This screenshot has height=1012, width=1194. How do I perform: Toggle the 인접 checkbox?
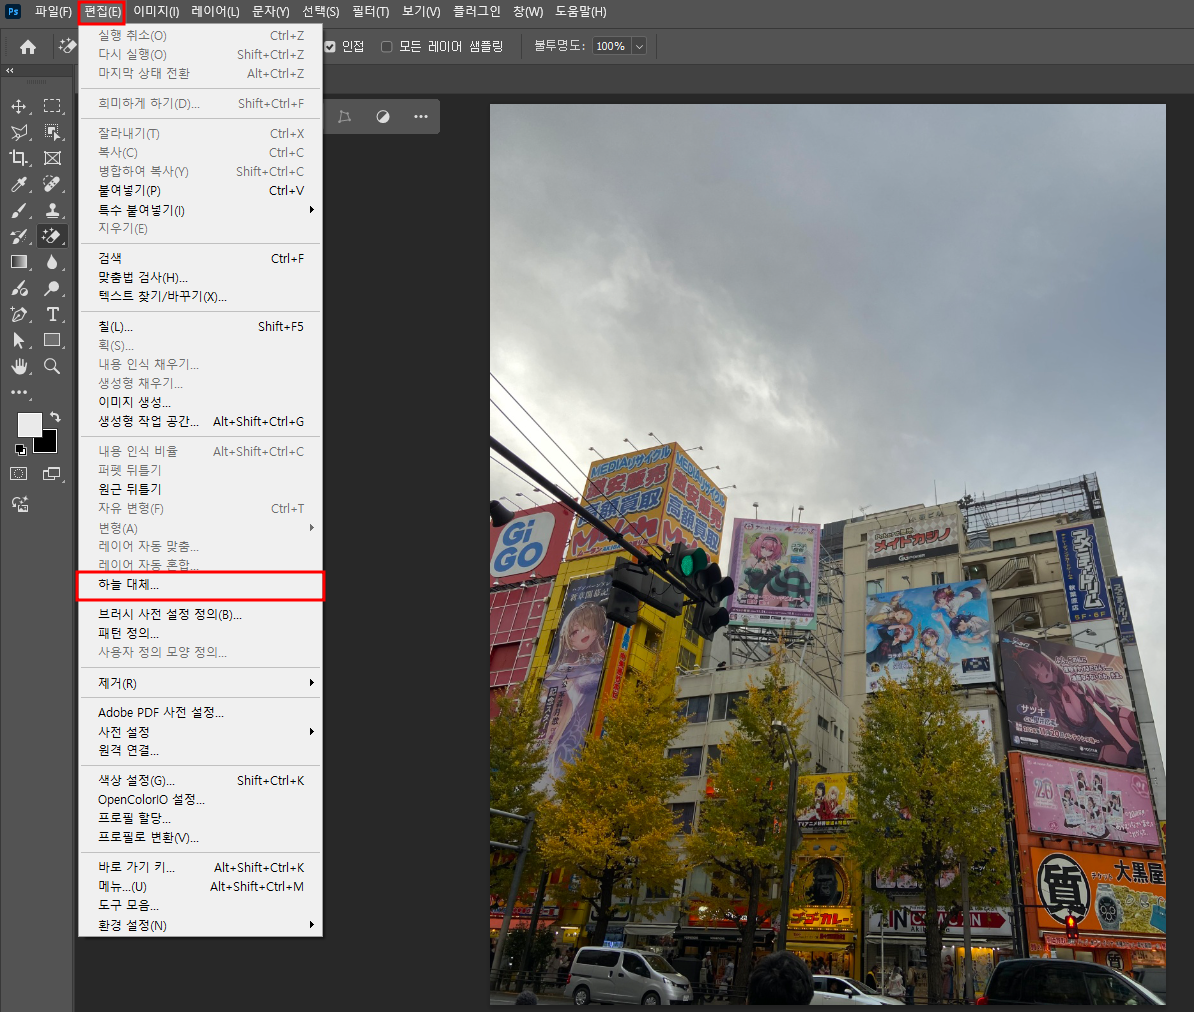tap(330, 46)
